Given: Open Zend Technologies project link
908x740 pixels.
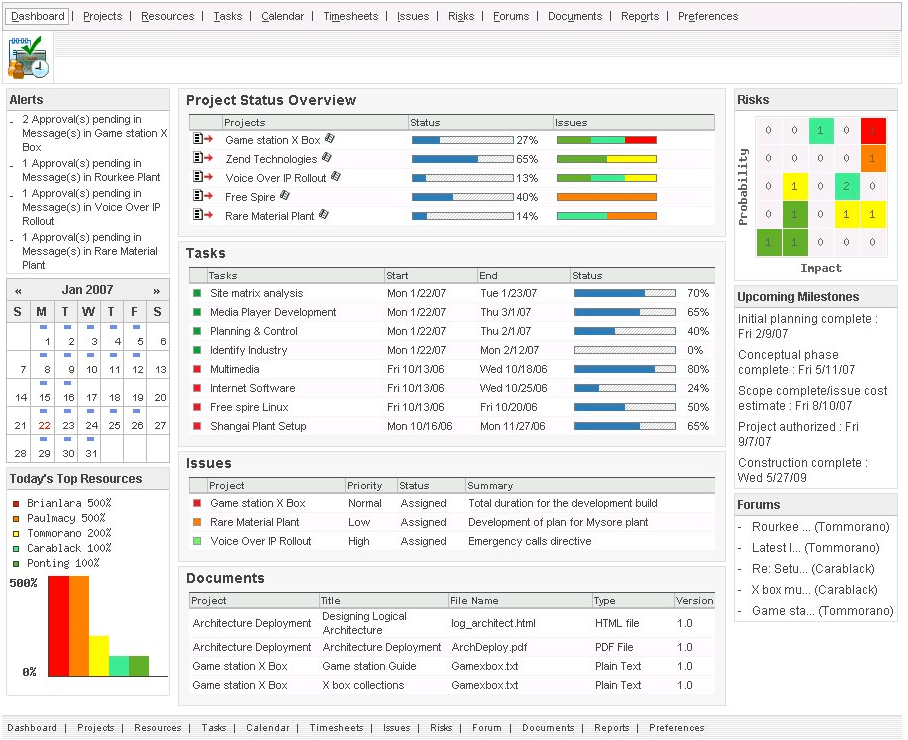Looking at the screenshot, I should pos(271,159).
